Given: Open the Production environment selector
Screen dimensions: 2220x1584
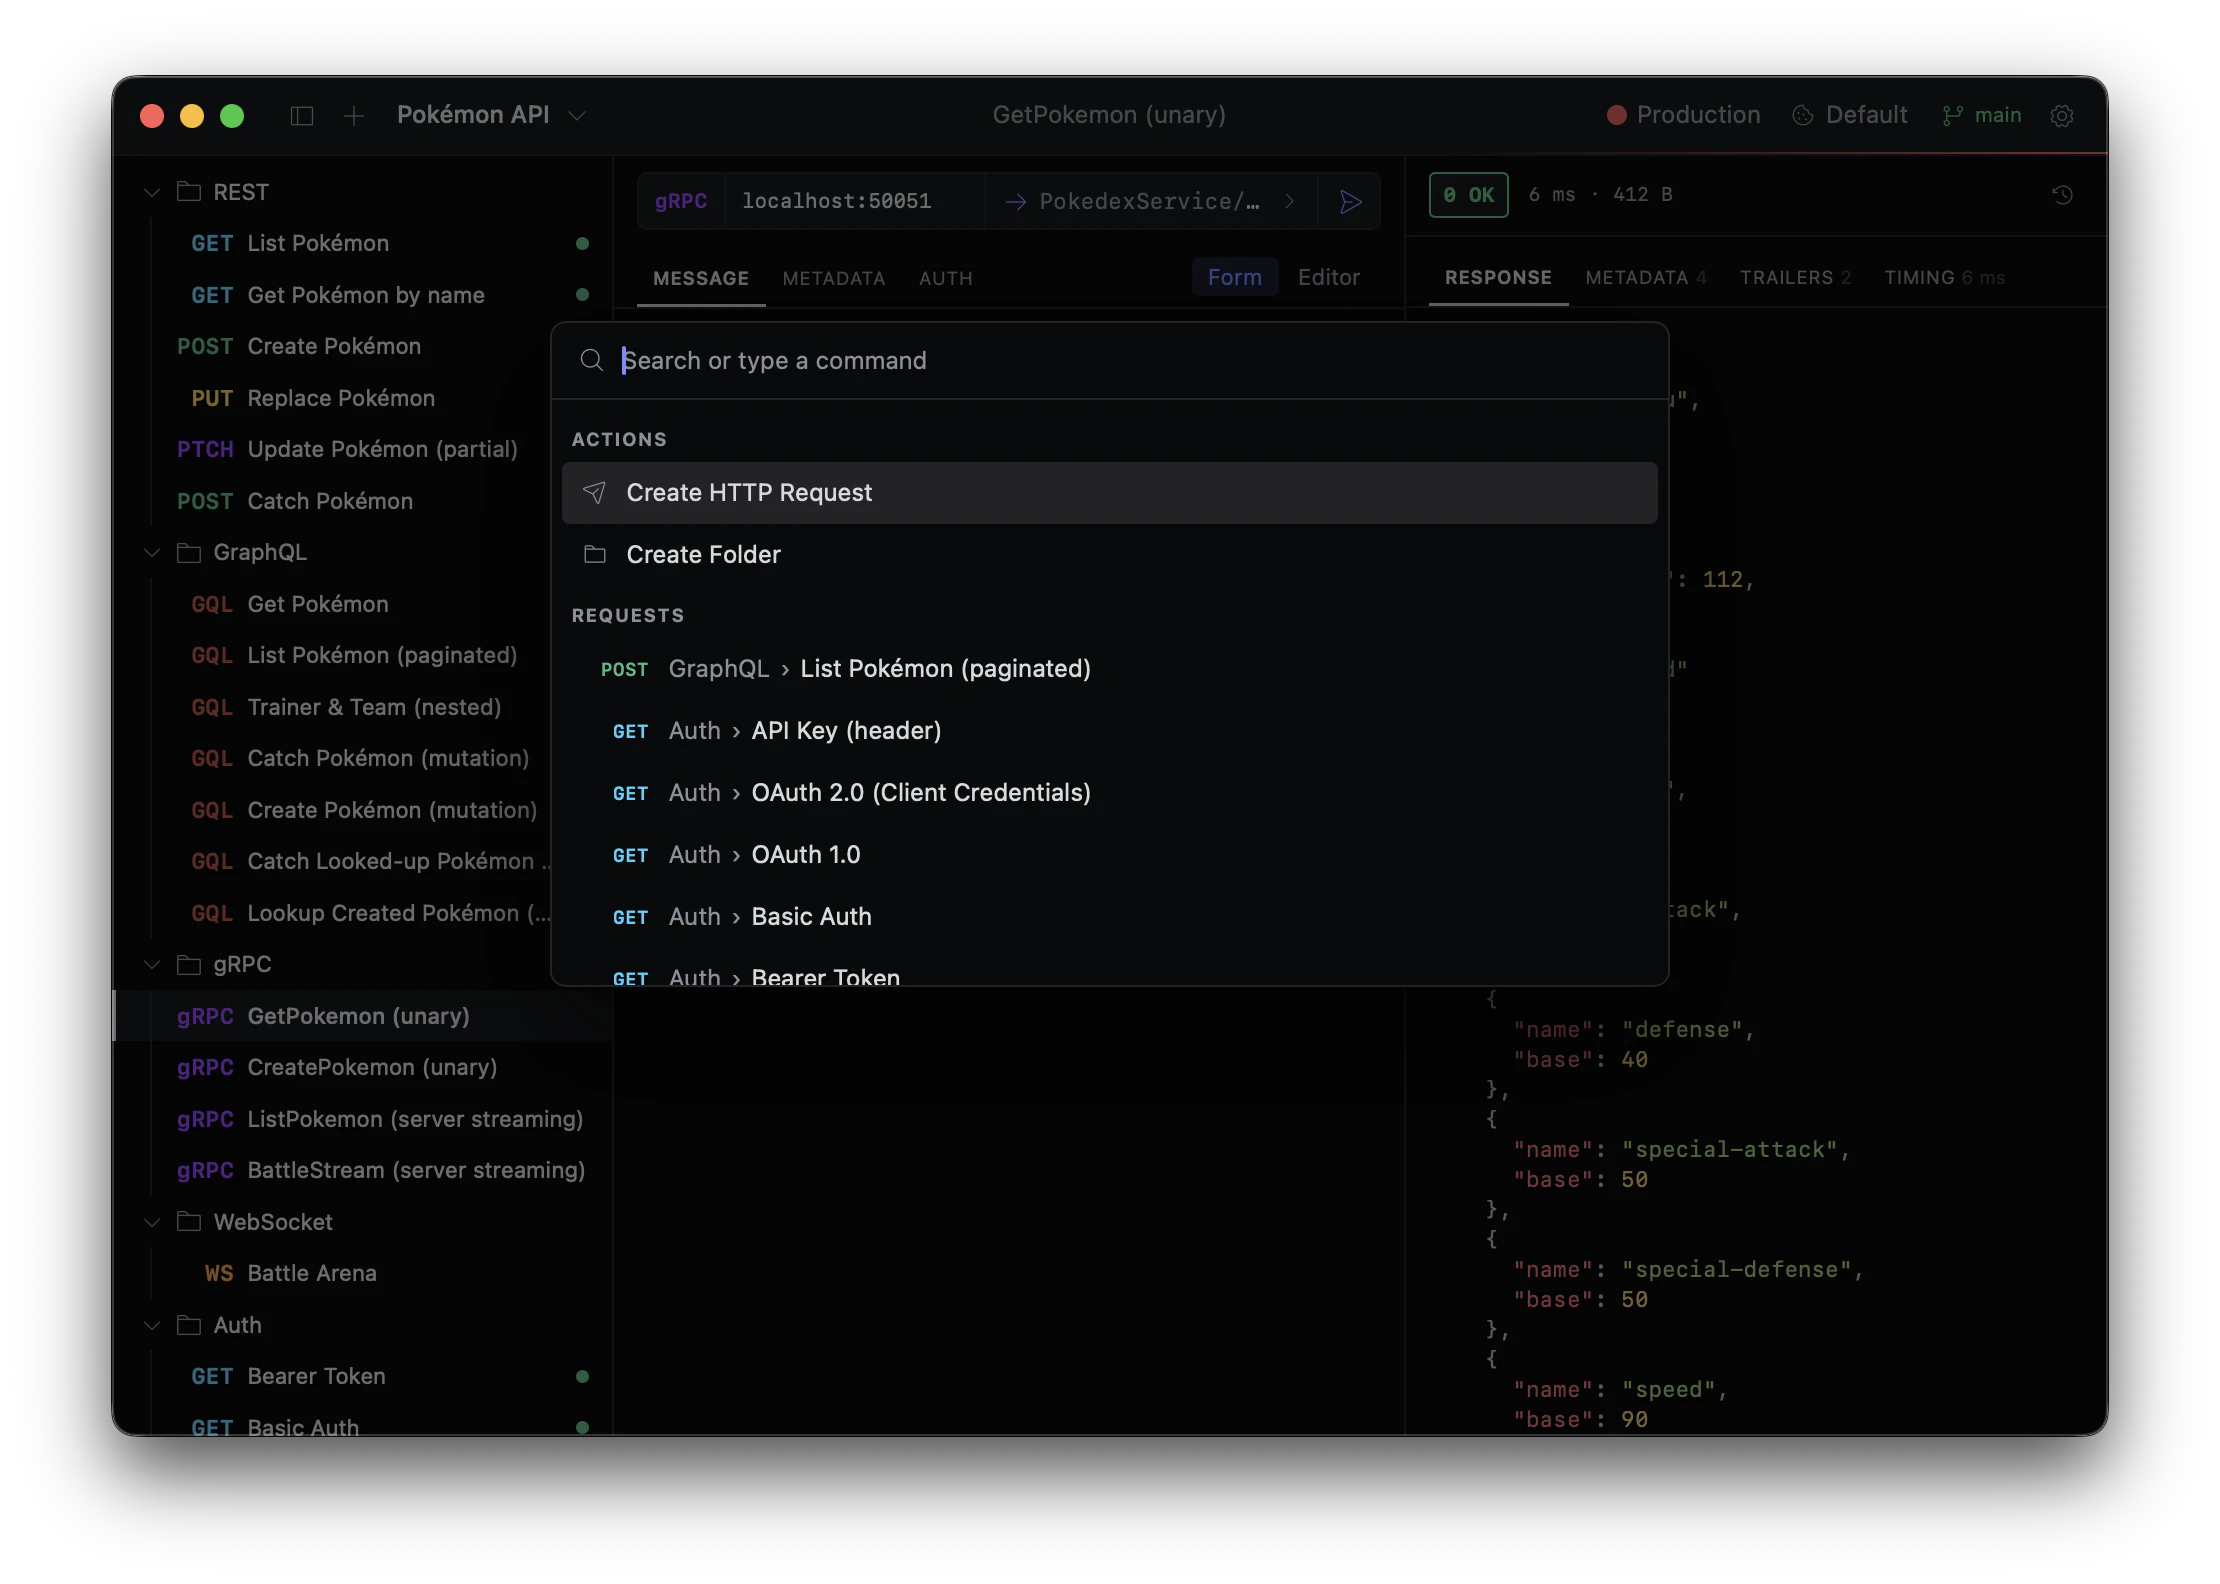Looking at the screenshot, I should [1684, 115].
